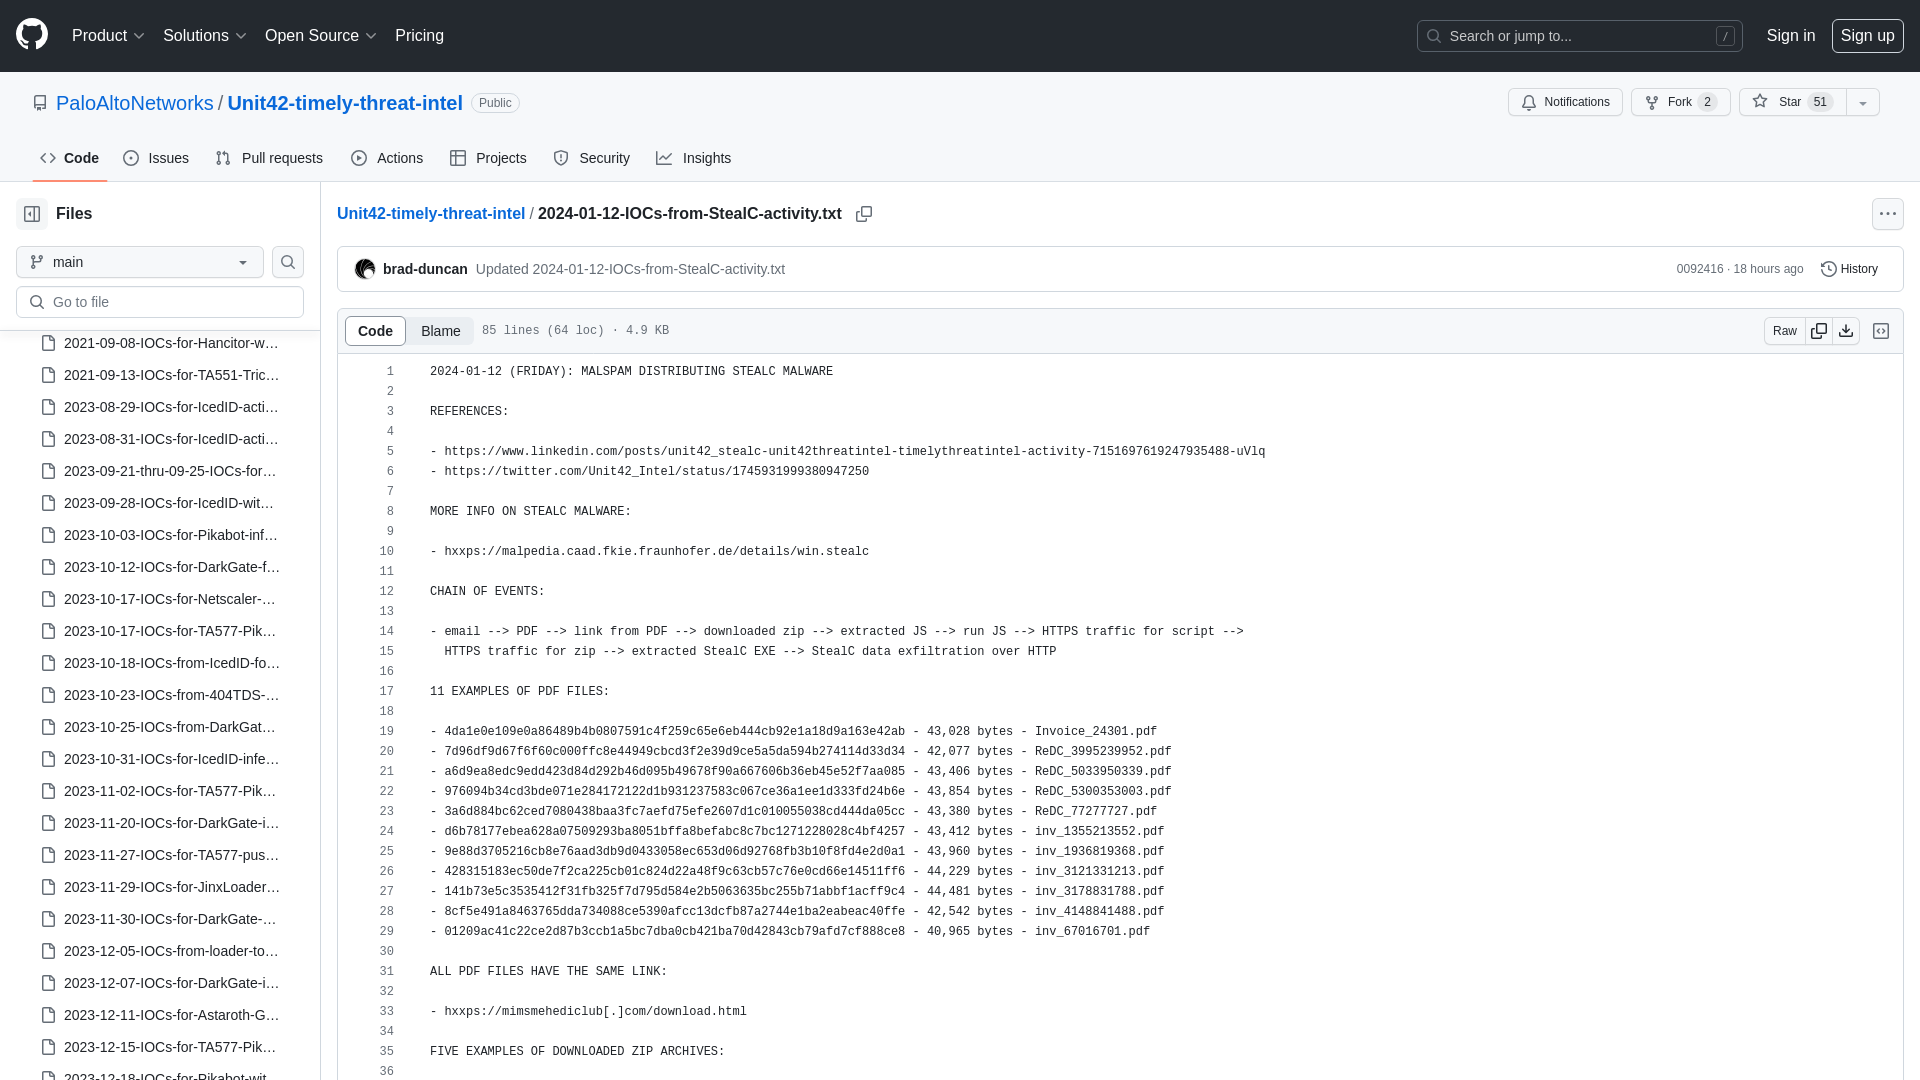Click the Notifications bell icon
This screenshot has width=1920, height=1080.
(1530, 103)
